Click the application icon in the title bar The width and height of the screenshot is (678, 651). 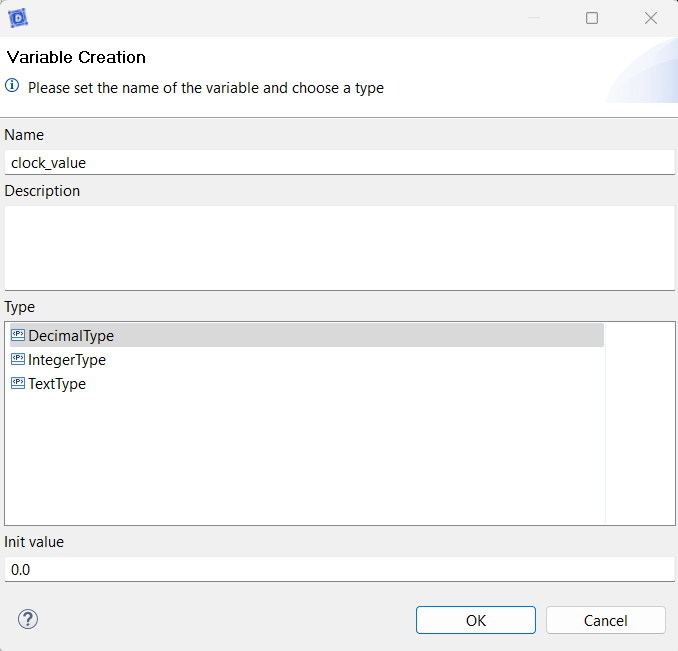(18, 18)
